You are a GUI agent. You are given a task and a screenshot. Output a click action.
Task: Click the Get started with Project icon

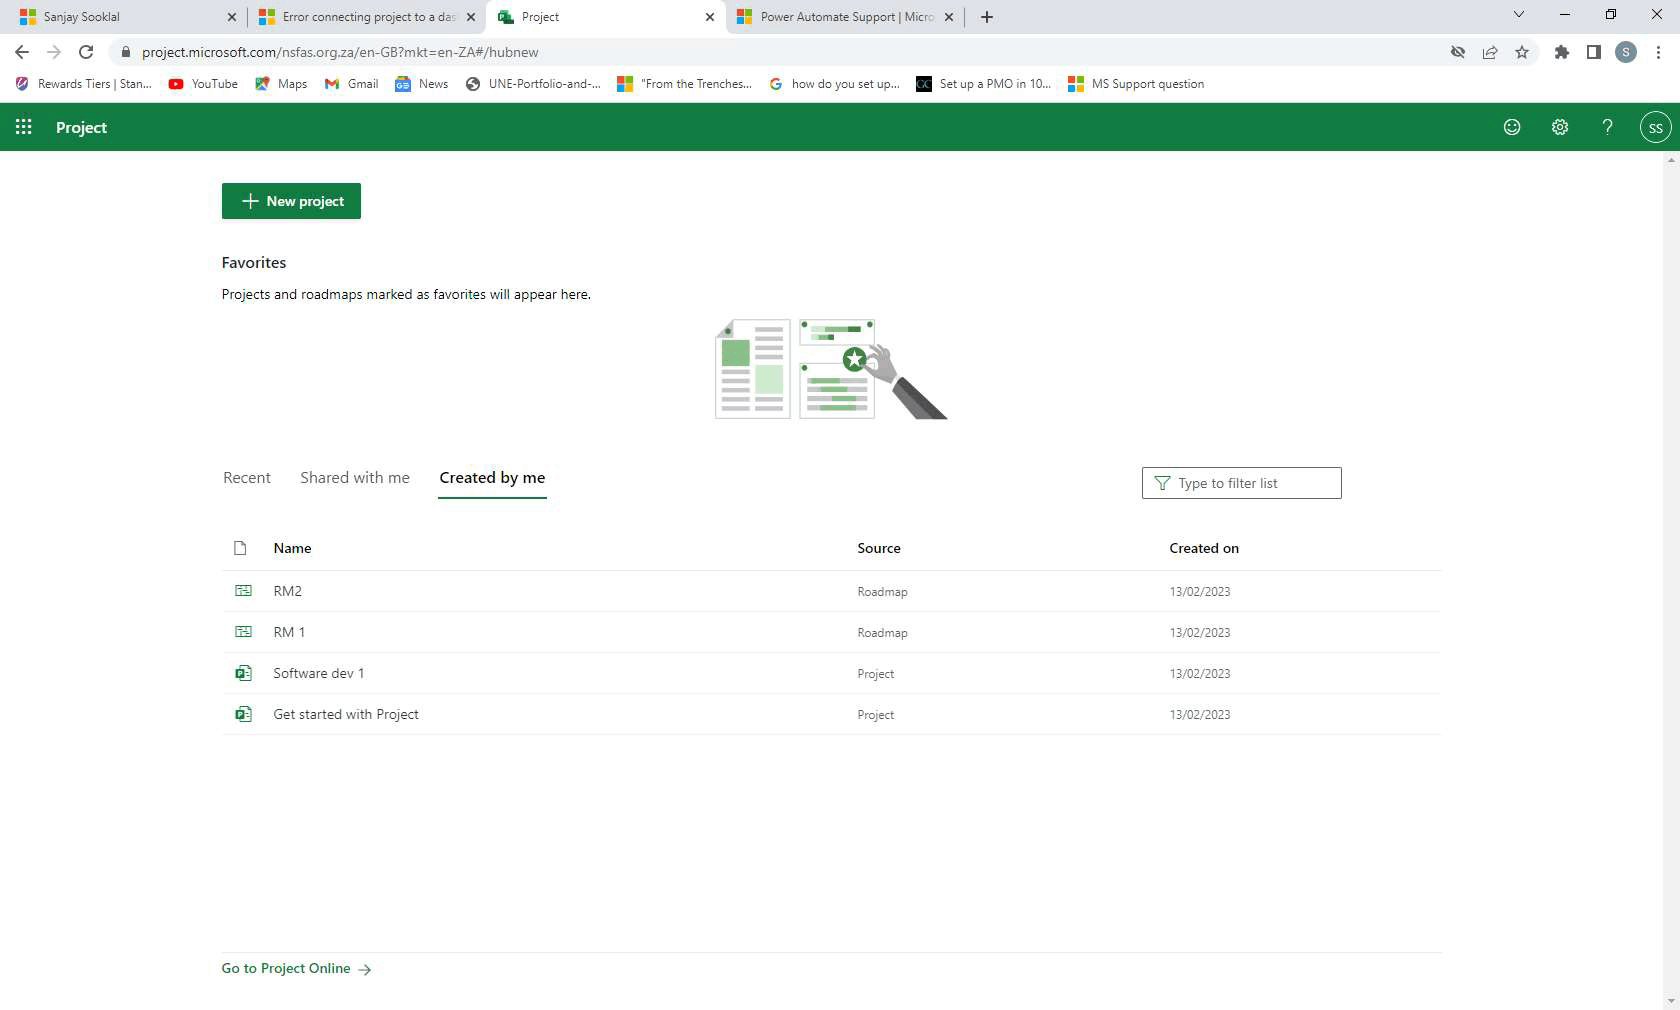point(243,714)
